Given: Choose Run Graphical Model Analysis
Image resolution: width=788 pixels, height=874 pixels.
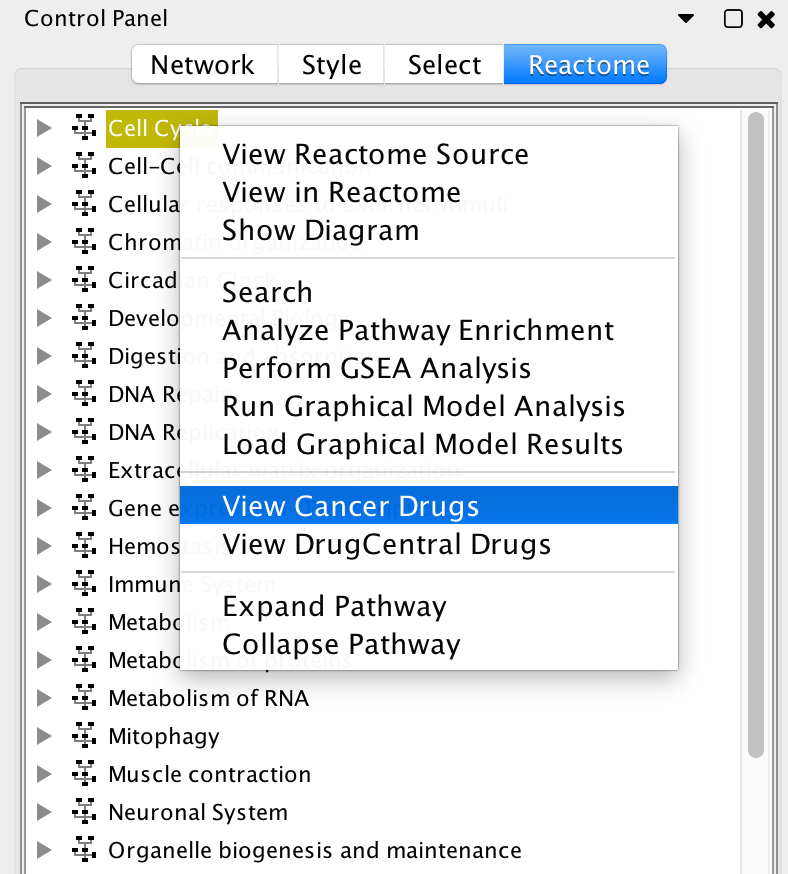Looking at the screenshot, I should tap(429, 406).
